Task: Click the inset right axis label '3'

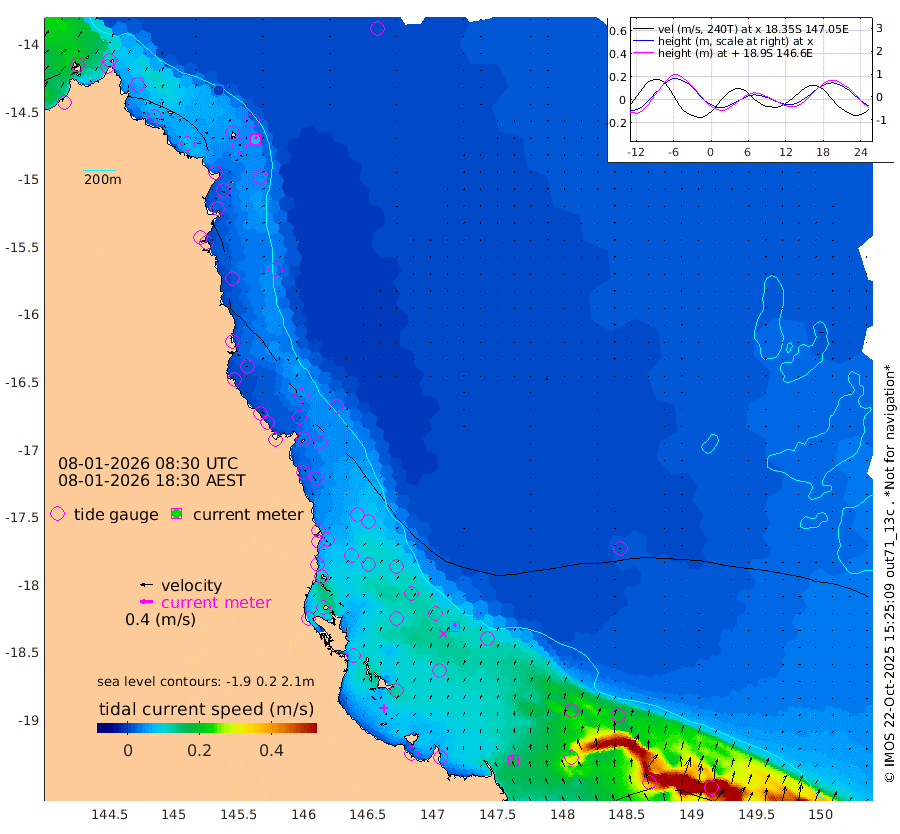Action: pyautogui.click(x=879, y=28)
